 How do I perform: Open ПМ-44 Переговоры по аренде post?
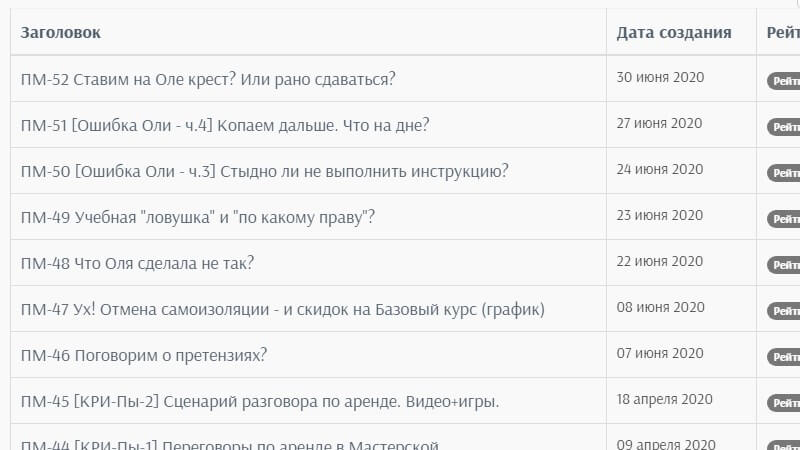(230, 444)
